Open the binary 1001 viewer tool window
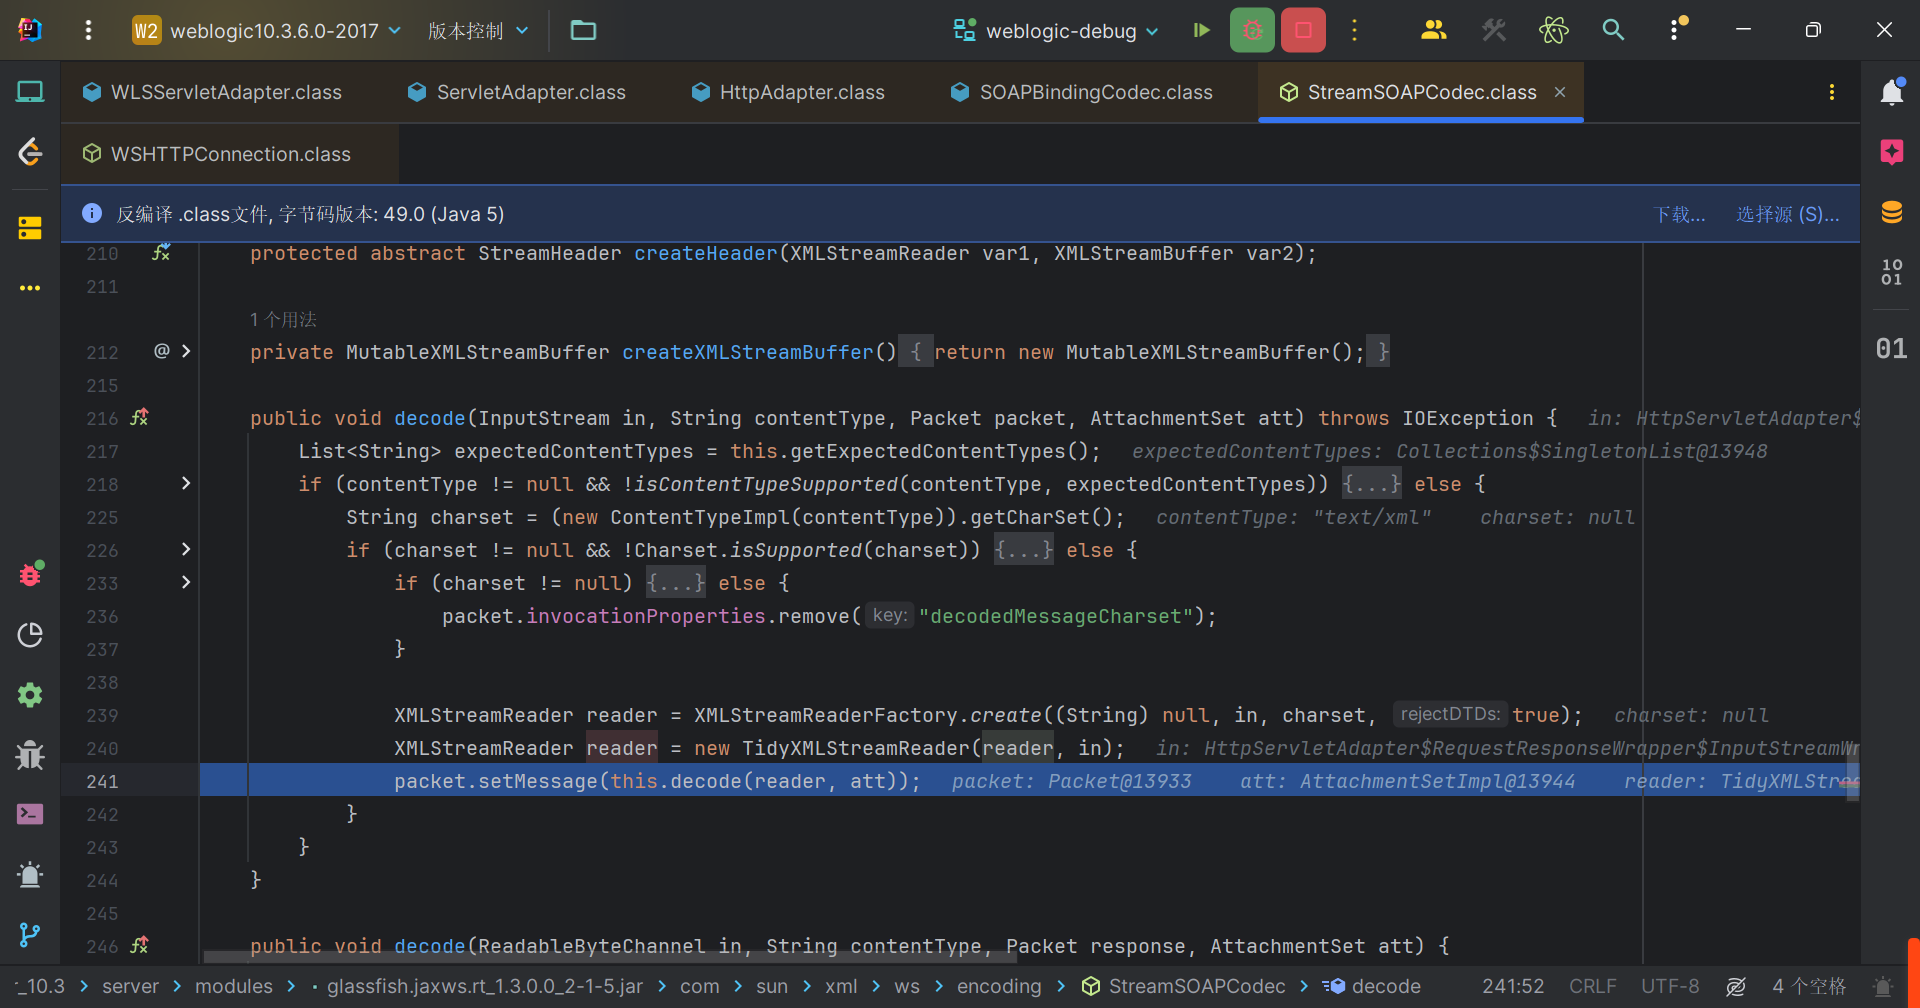This screenshot has width=1920, height=1008. (x=1891, y=272)
